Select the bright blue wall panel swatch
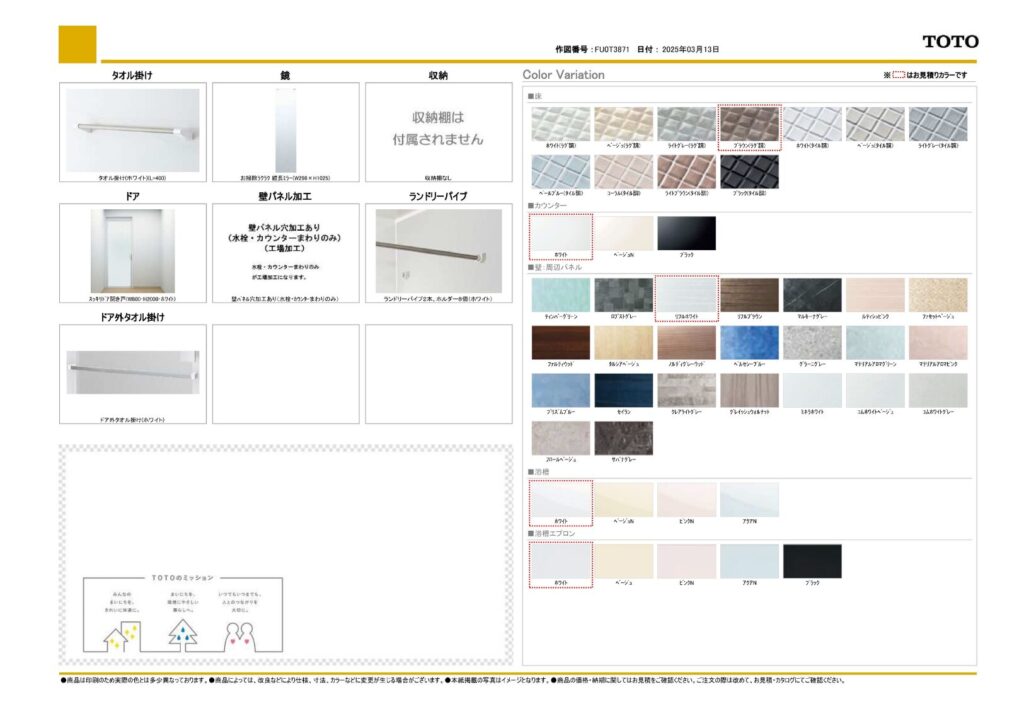Screen dimensions: 1024x709 pos(749,342)
